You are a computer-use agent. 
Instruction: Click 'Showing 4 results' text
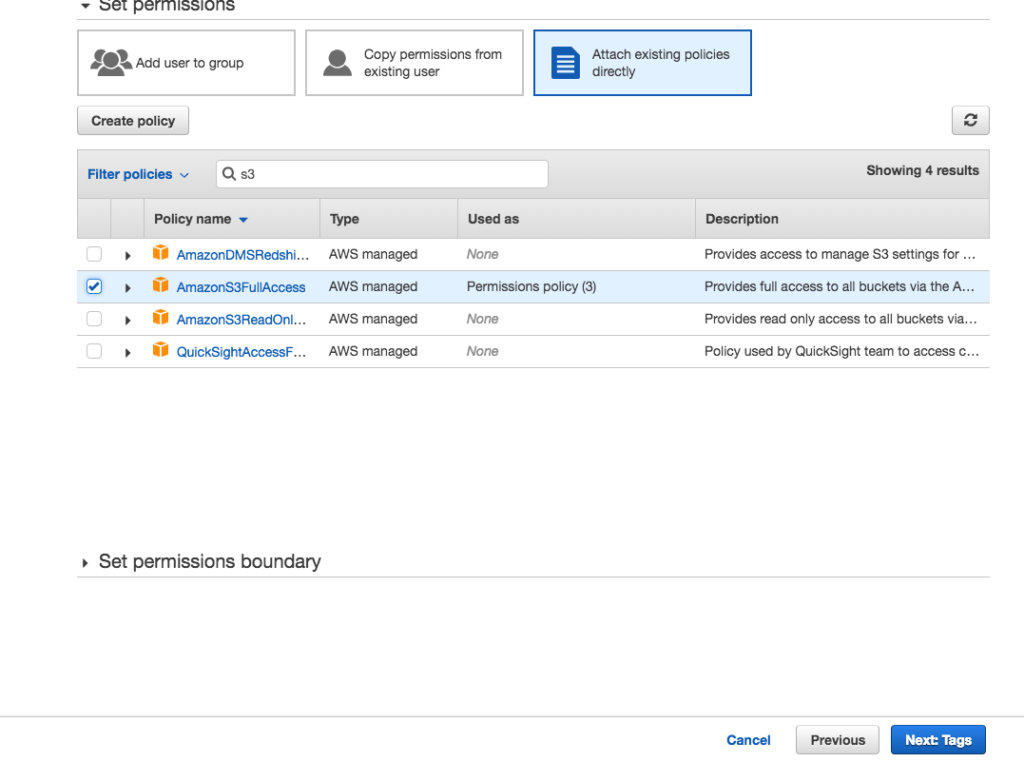[x=922, y=170]
